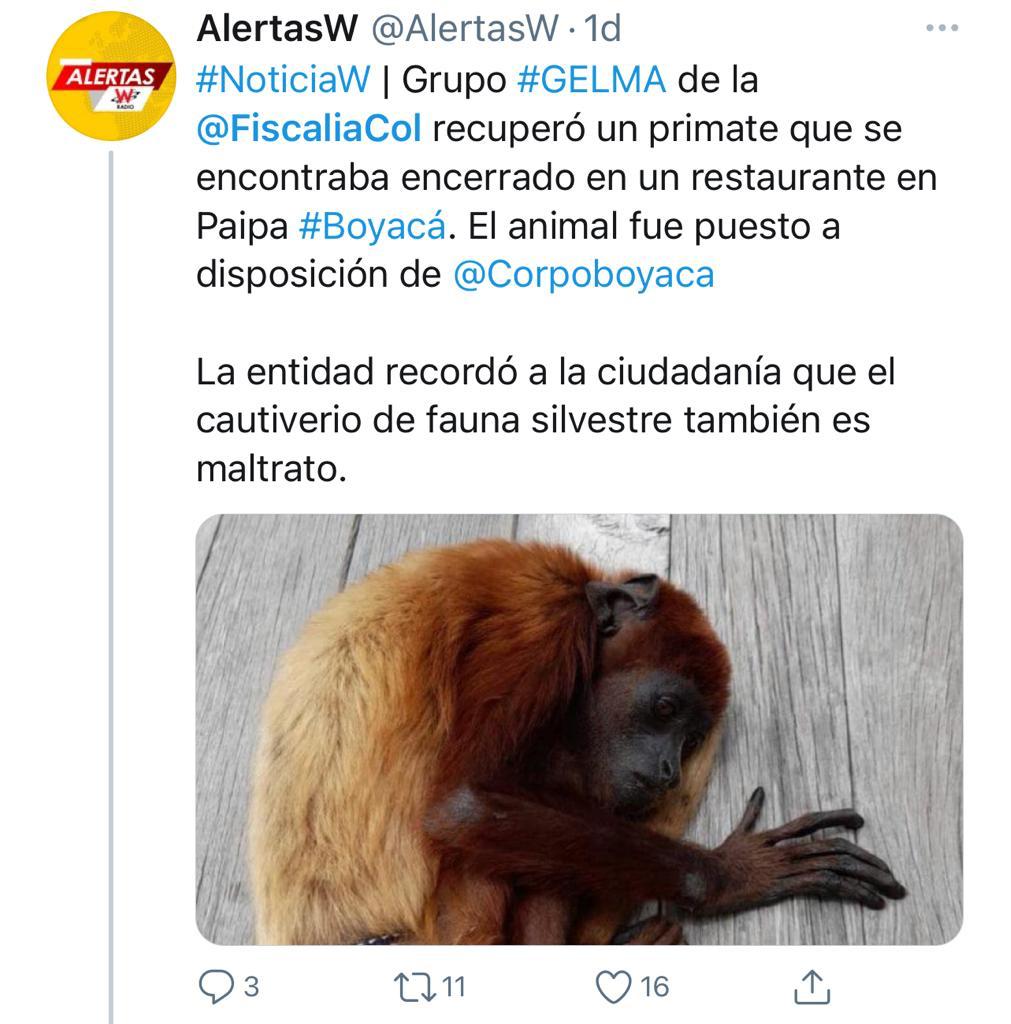Open the monkey photo attachment
1011x1024 pixels.
(x=579, y=729)
